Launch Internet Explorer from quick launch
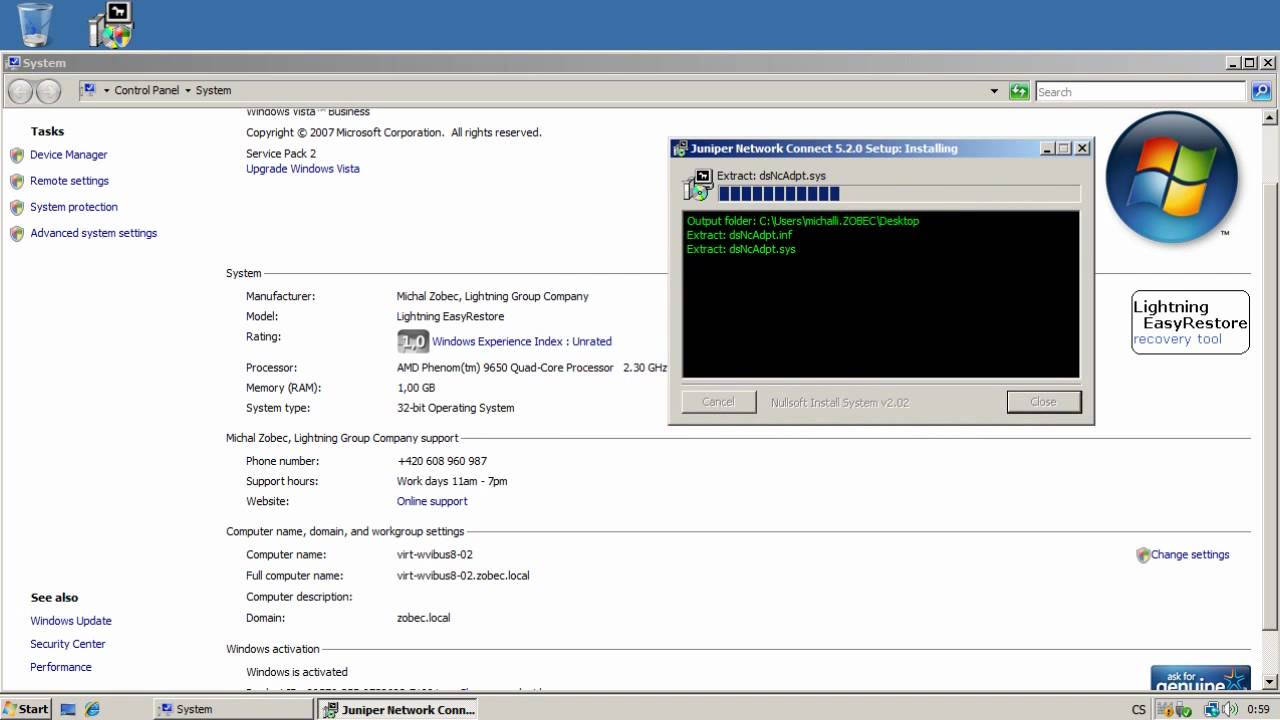This screenshot has width=1280, height=720. coord(92,709)
